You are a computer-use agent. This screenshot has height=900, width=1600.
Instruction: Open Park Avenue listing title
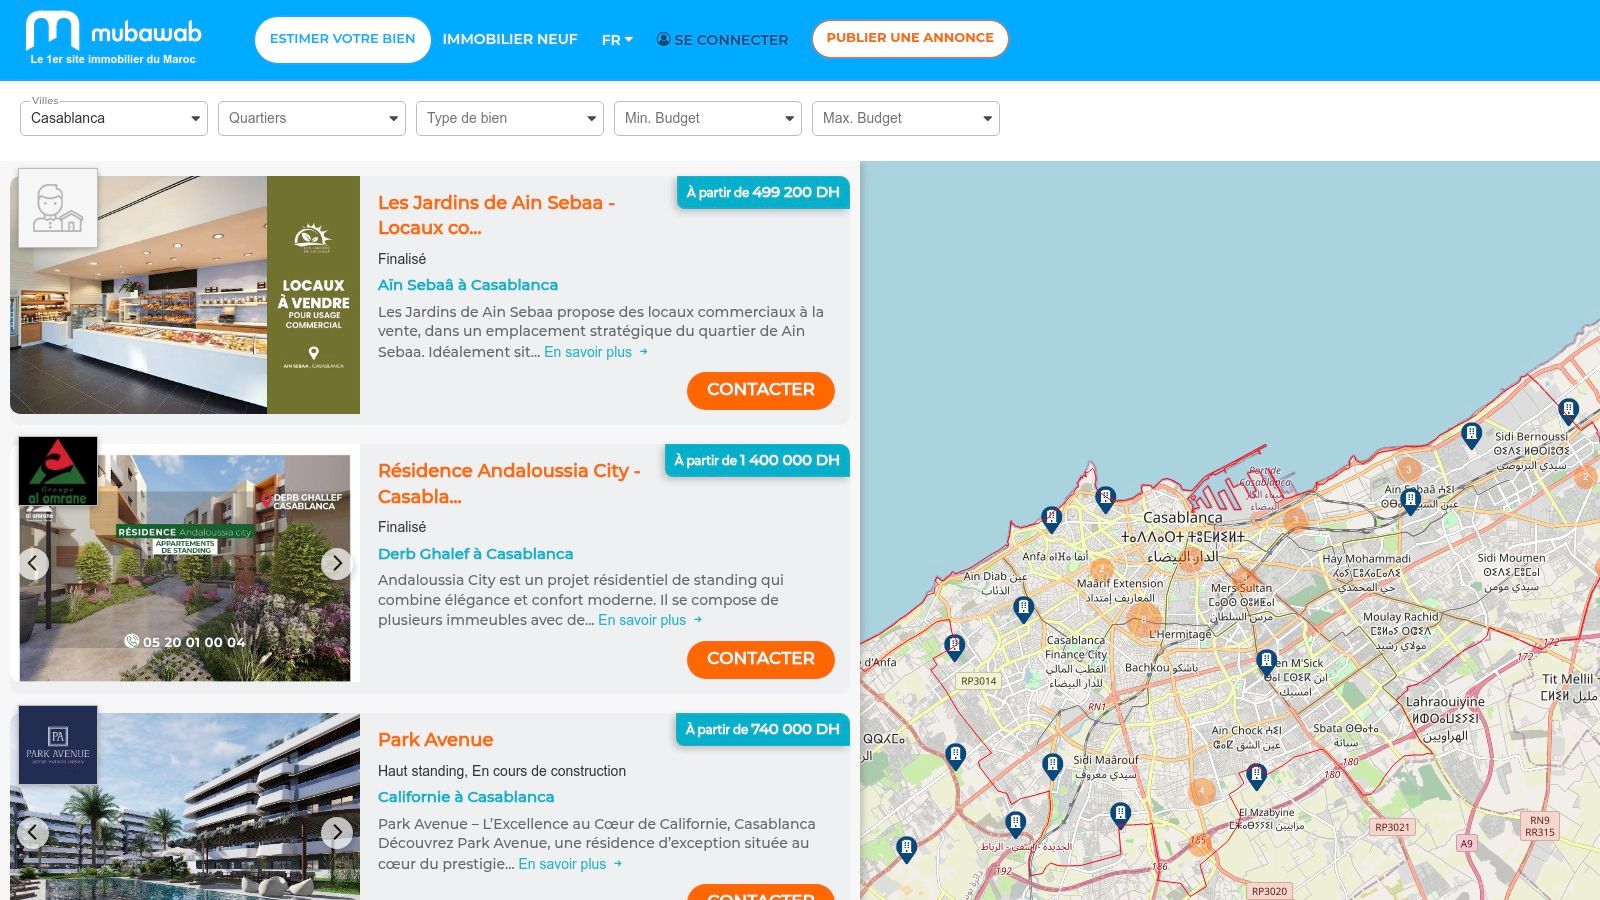tap(435, 740)
